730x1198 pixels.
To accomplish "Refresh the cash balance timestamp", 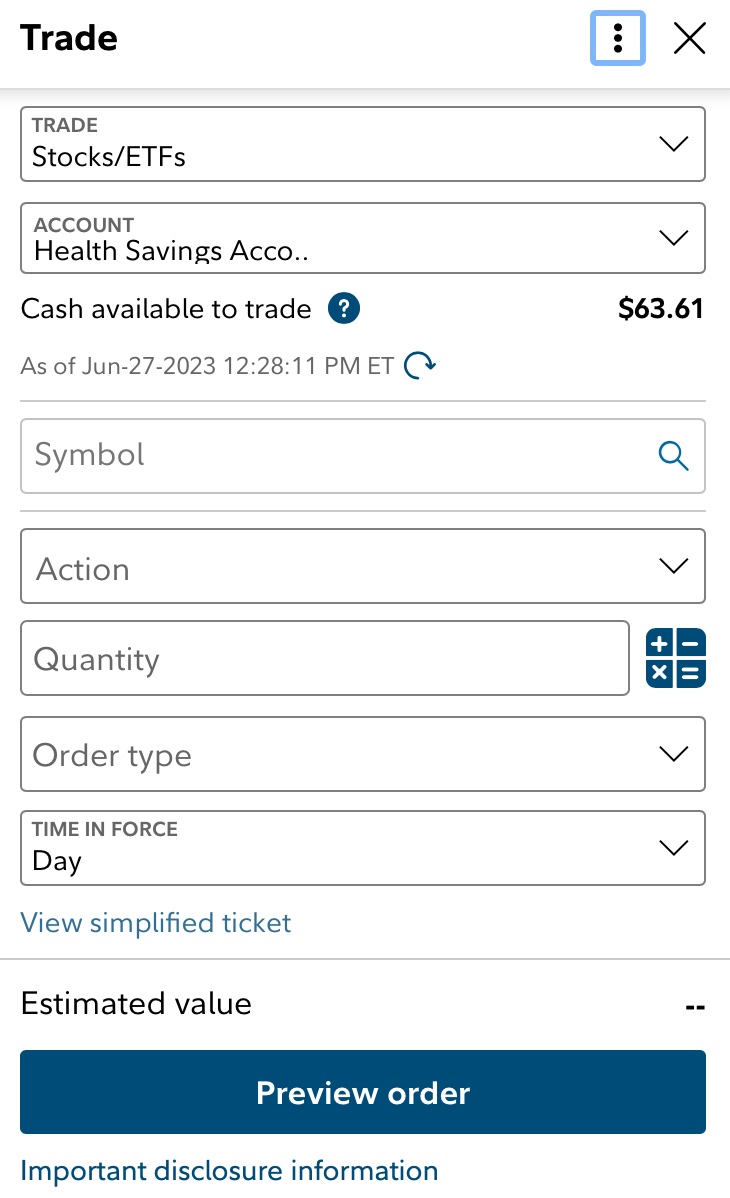I will click(x=419, y=366).
